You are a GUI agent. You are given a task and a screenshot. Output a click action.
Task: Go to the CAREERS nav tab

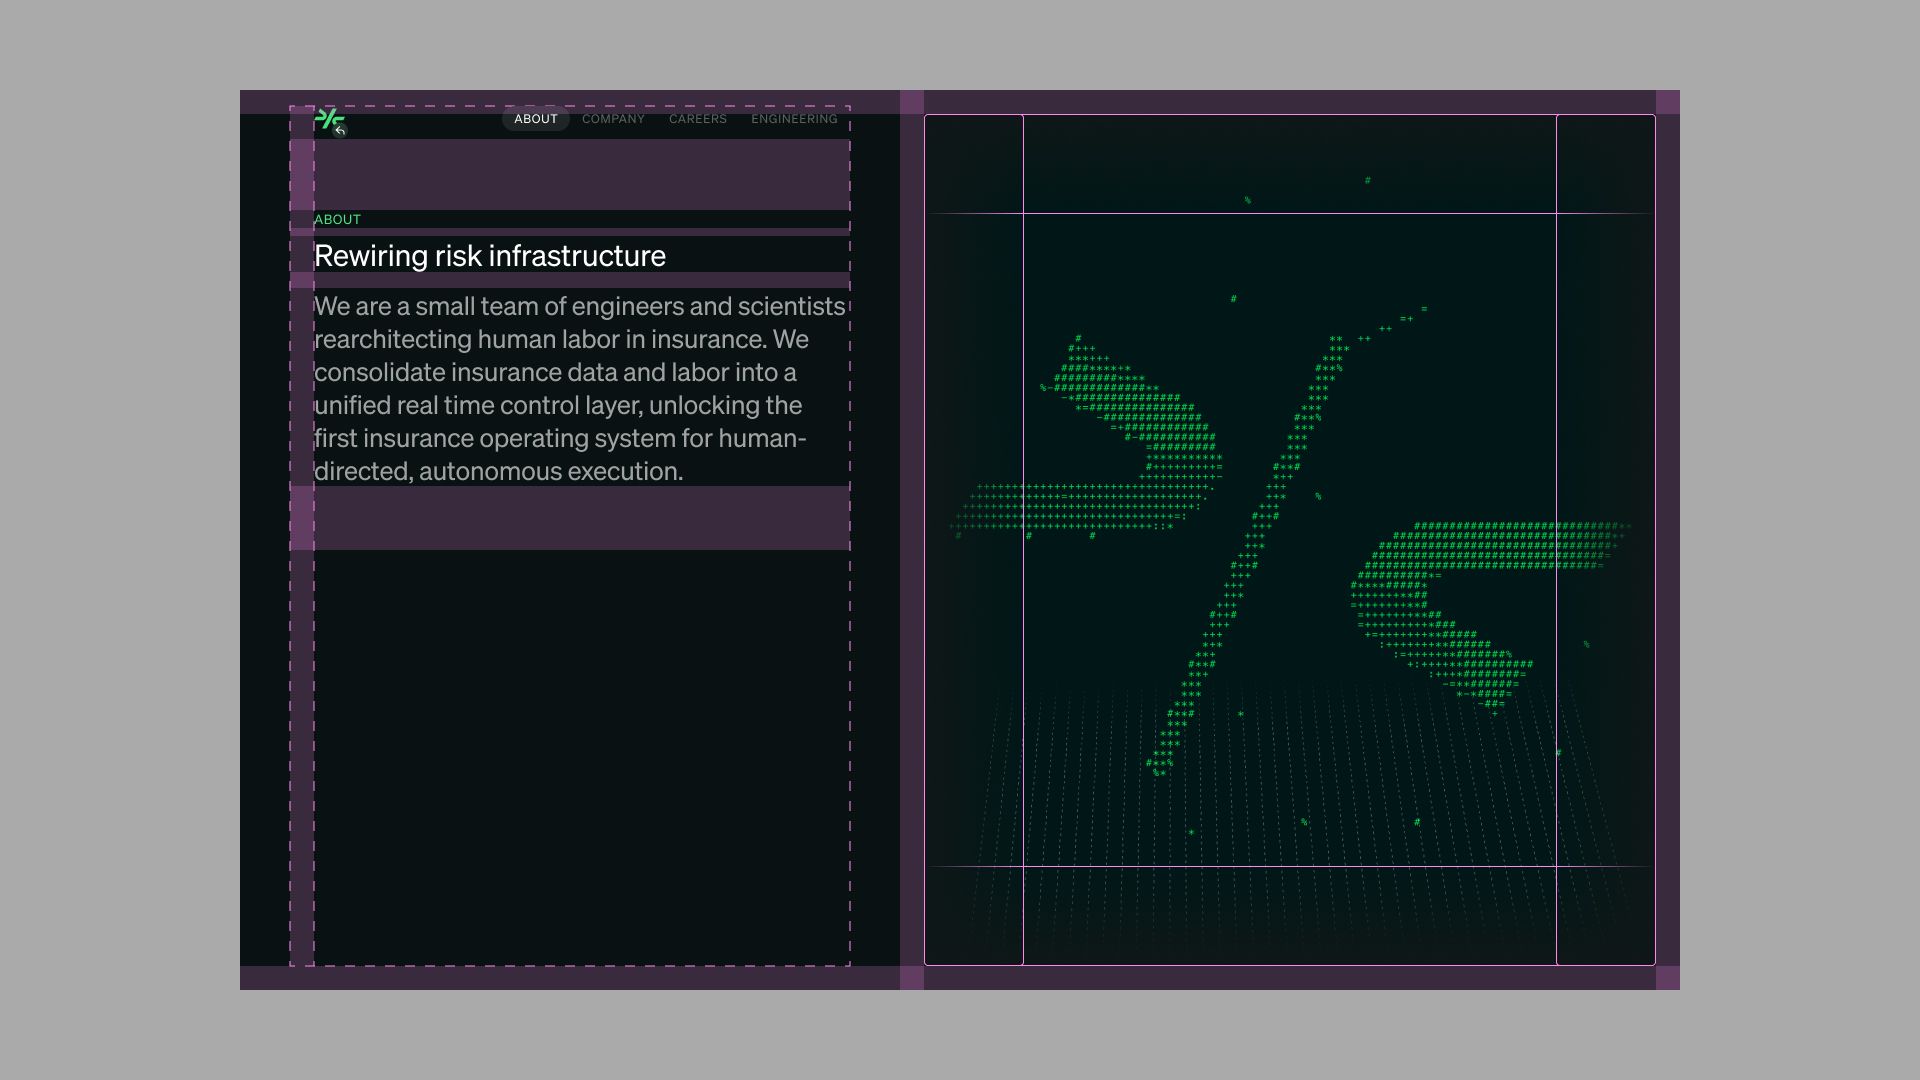698,119
